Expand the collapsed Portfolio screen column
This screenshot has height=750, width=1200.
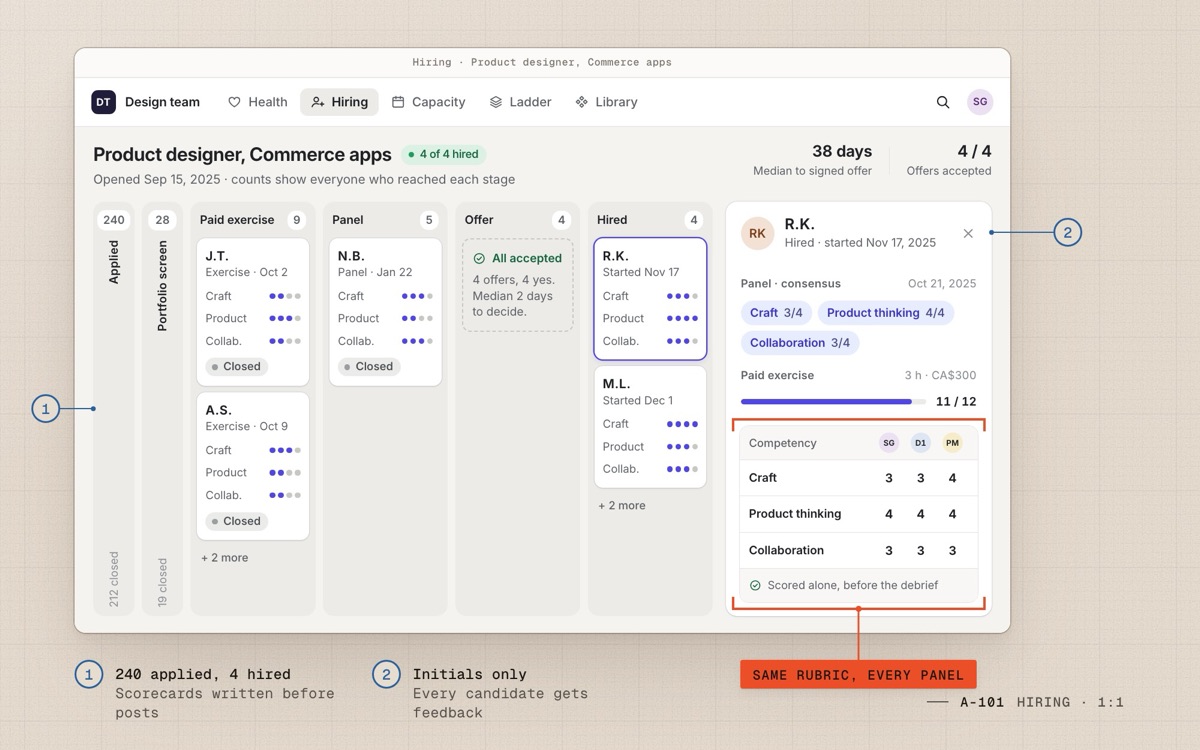click(163, 408)
